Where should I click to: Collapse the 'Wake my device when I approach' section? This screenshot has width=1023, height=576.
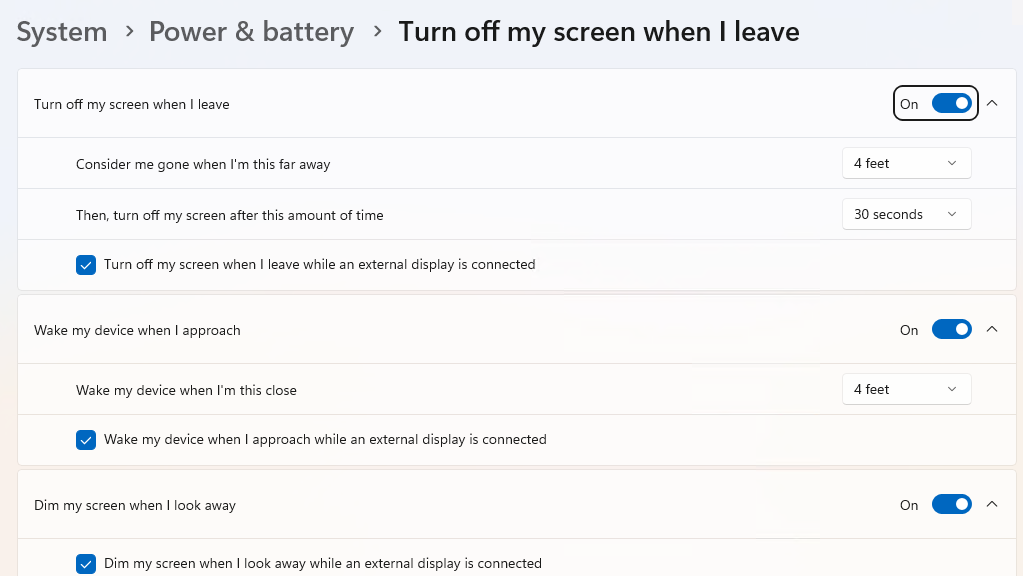pos(992,329)
